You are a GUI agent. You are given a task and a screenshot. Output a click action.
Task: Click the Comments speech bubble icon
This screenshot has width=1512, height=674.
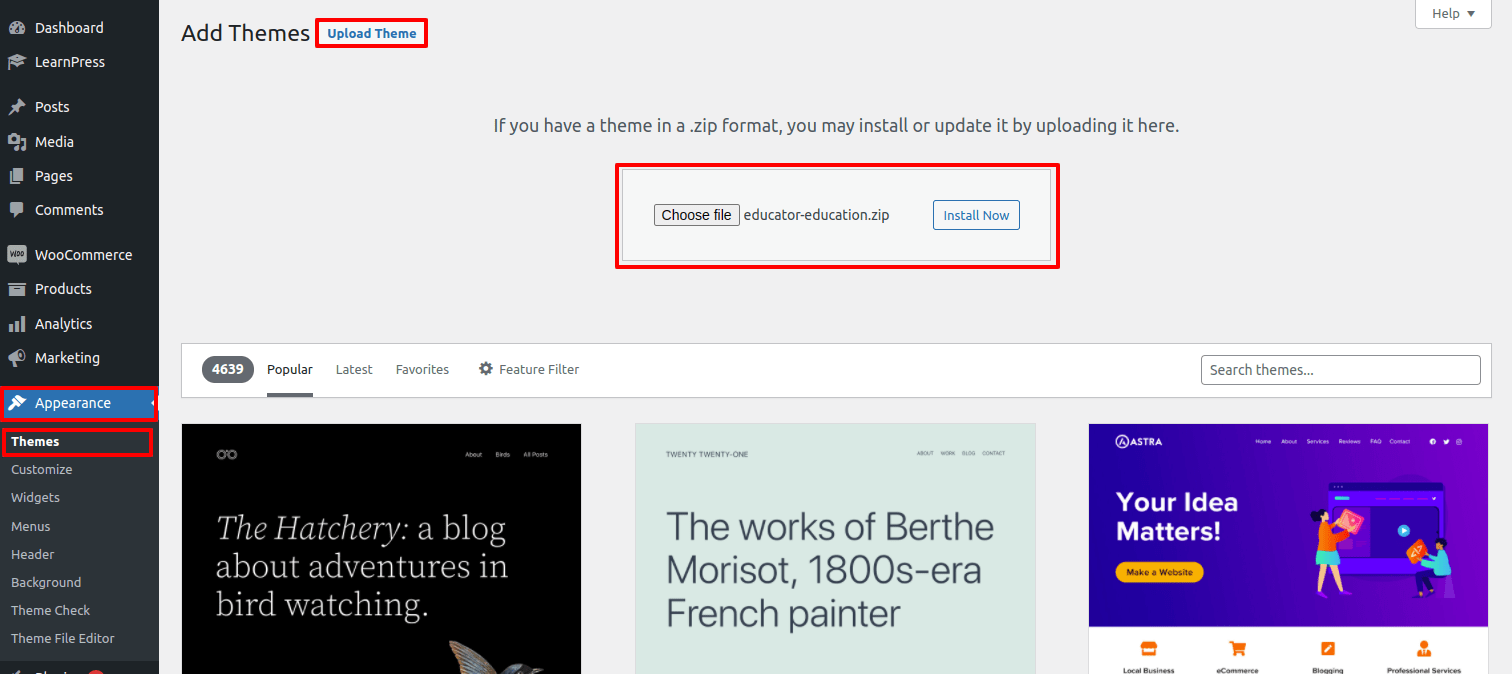tap(17, 210)
